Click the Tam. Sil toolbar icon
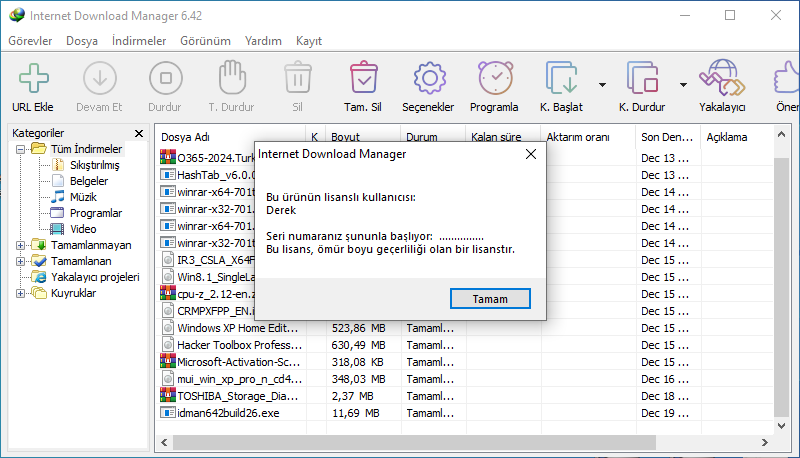 click(x=363, y=78)
